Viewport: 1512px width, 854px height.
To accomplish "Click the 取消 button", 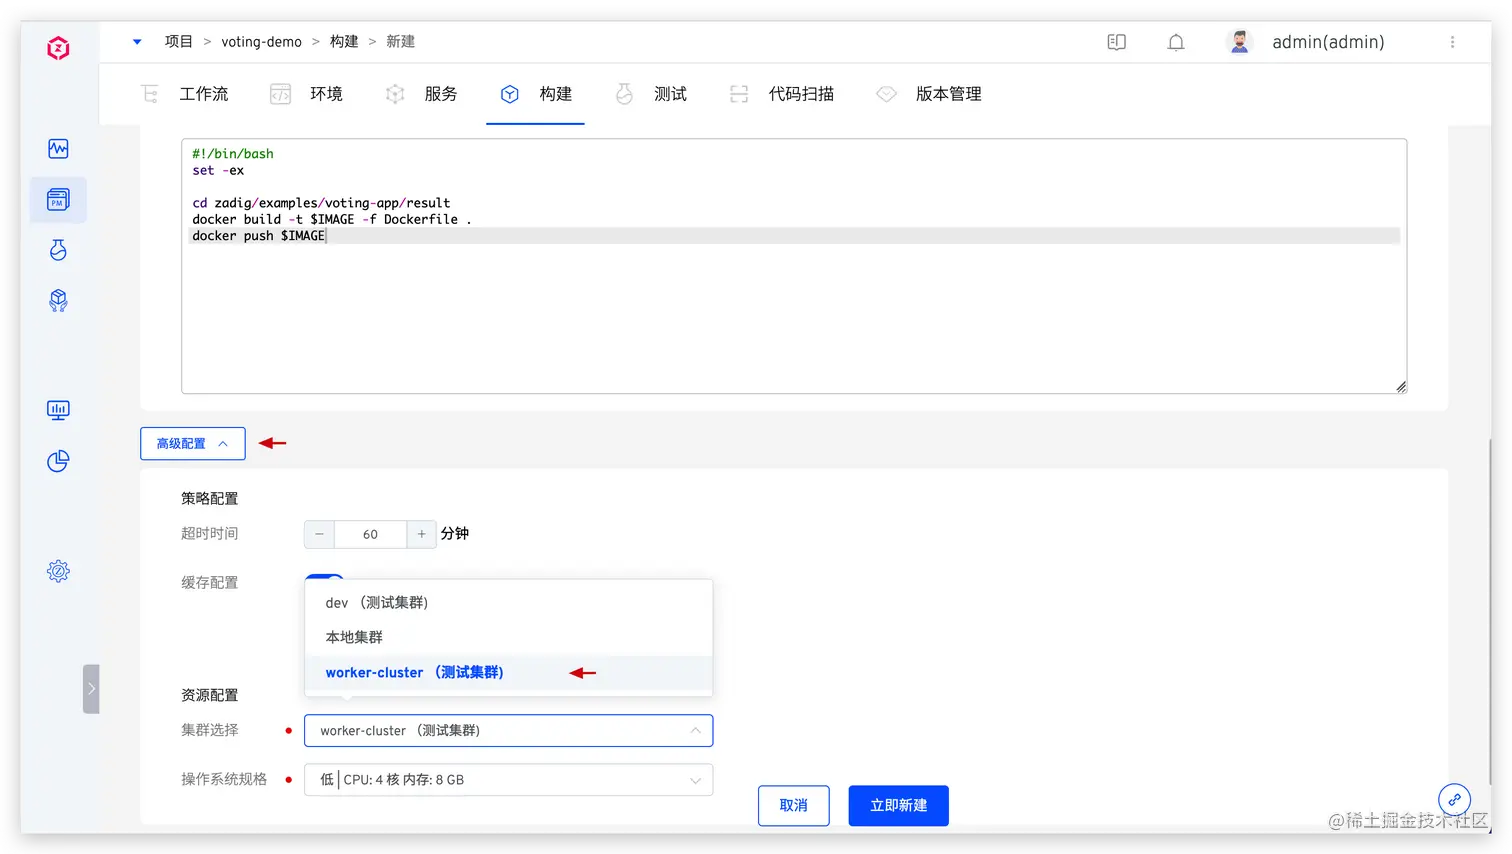I will (794, 806).
